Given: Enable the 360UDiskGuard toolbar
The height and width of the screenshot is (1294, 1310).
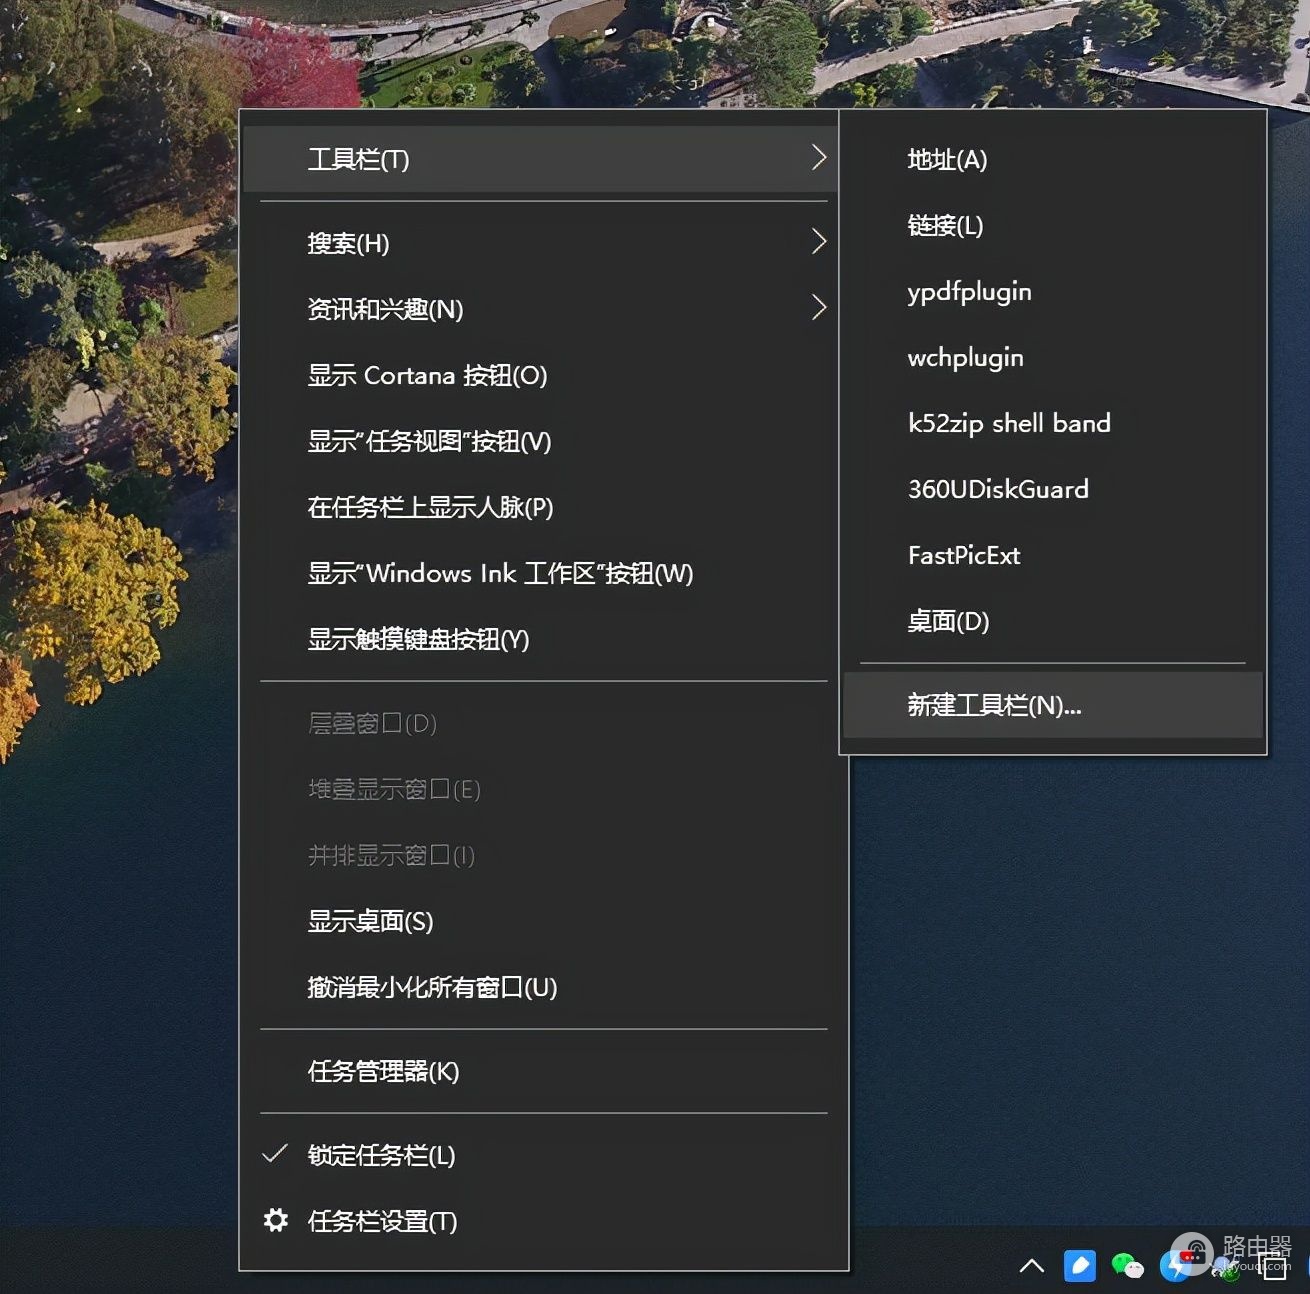Looking at the screenshot, I should point(1053,489).
